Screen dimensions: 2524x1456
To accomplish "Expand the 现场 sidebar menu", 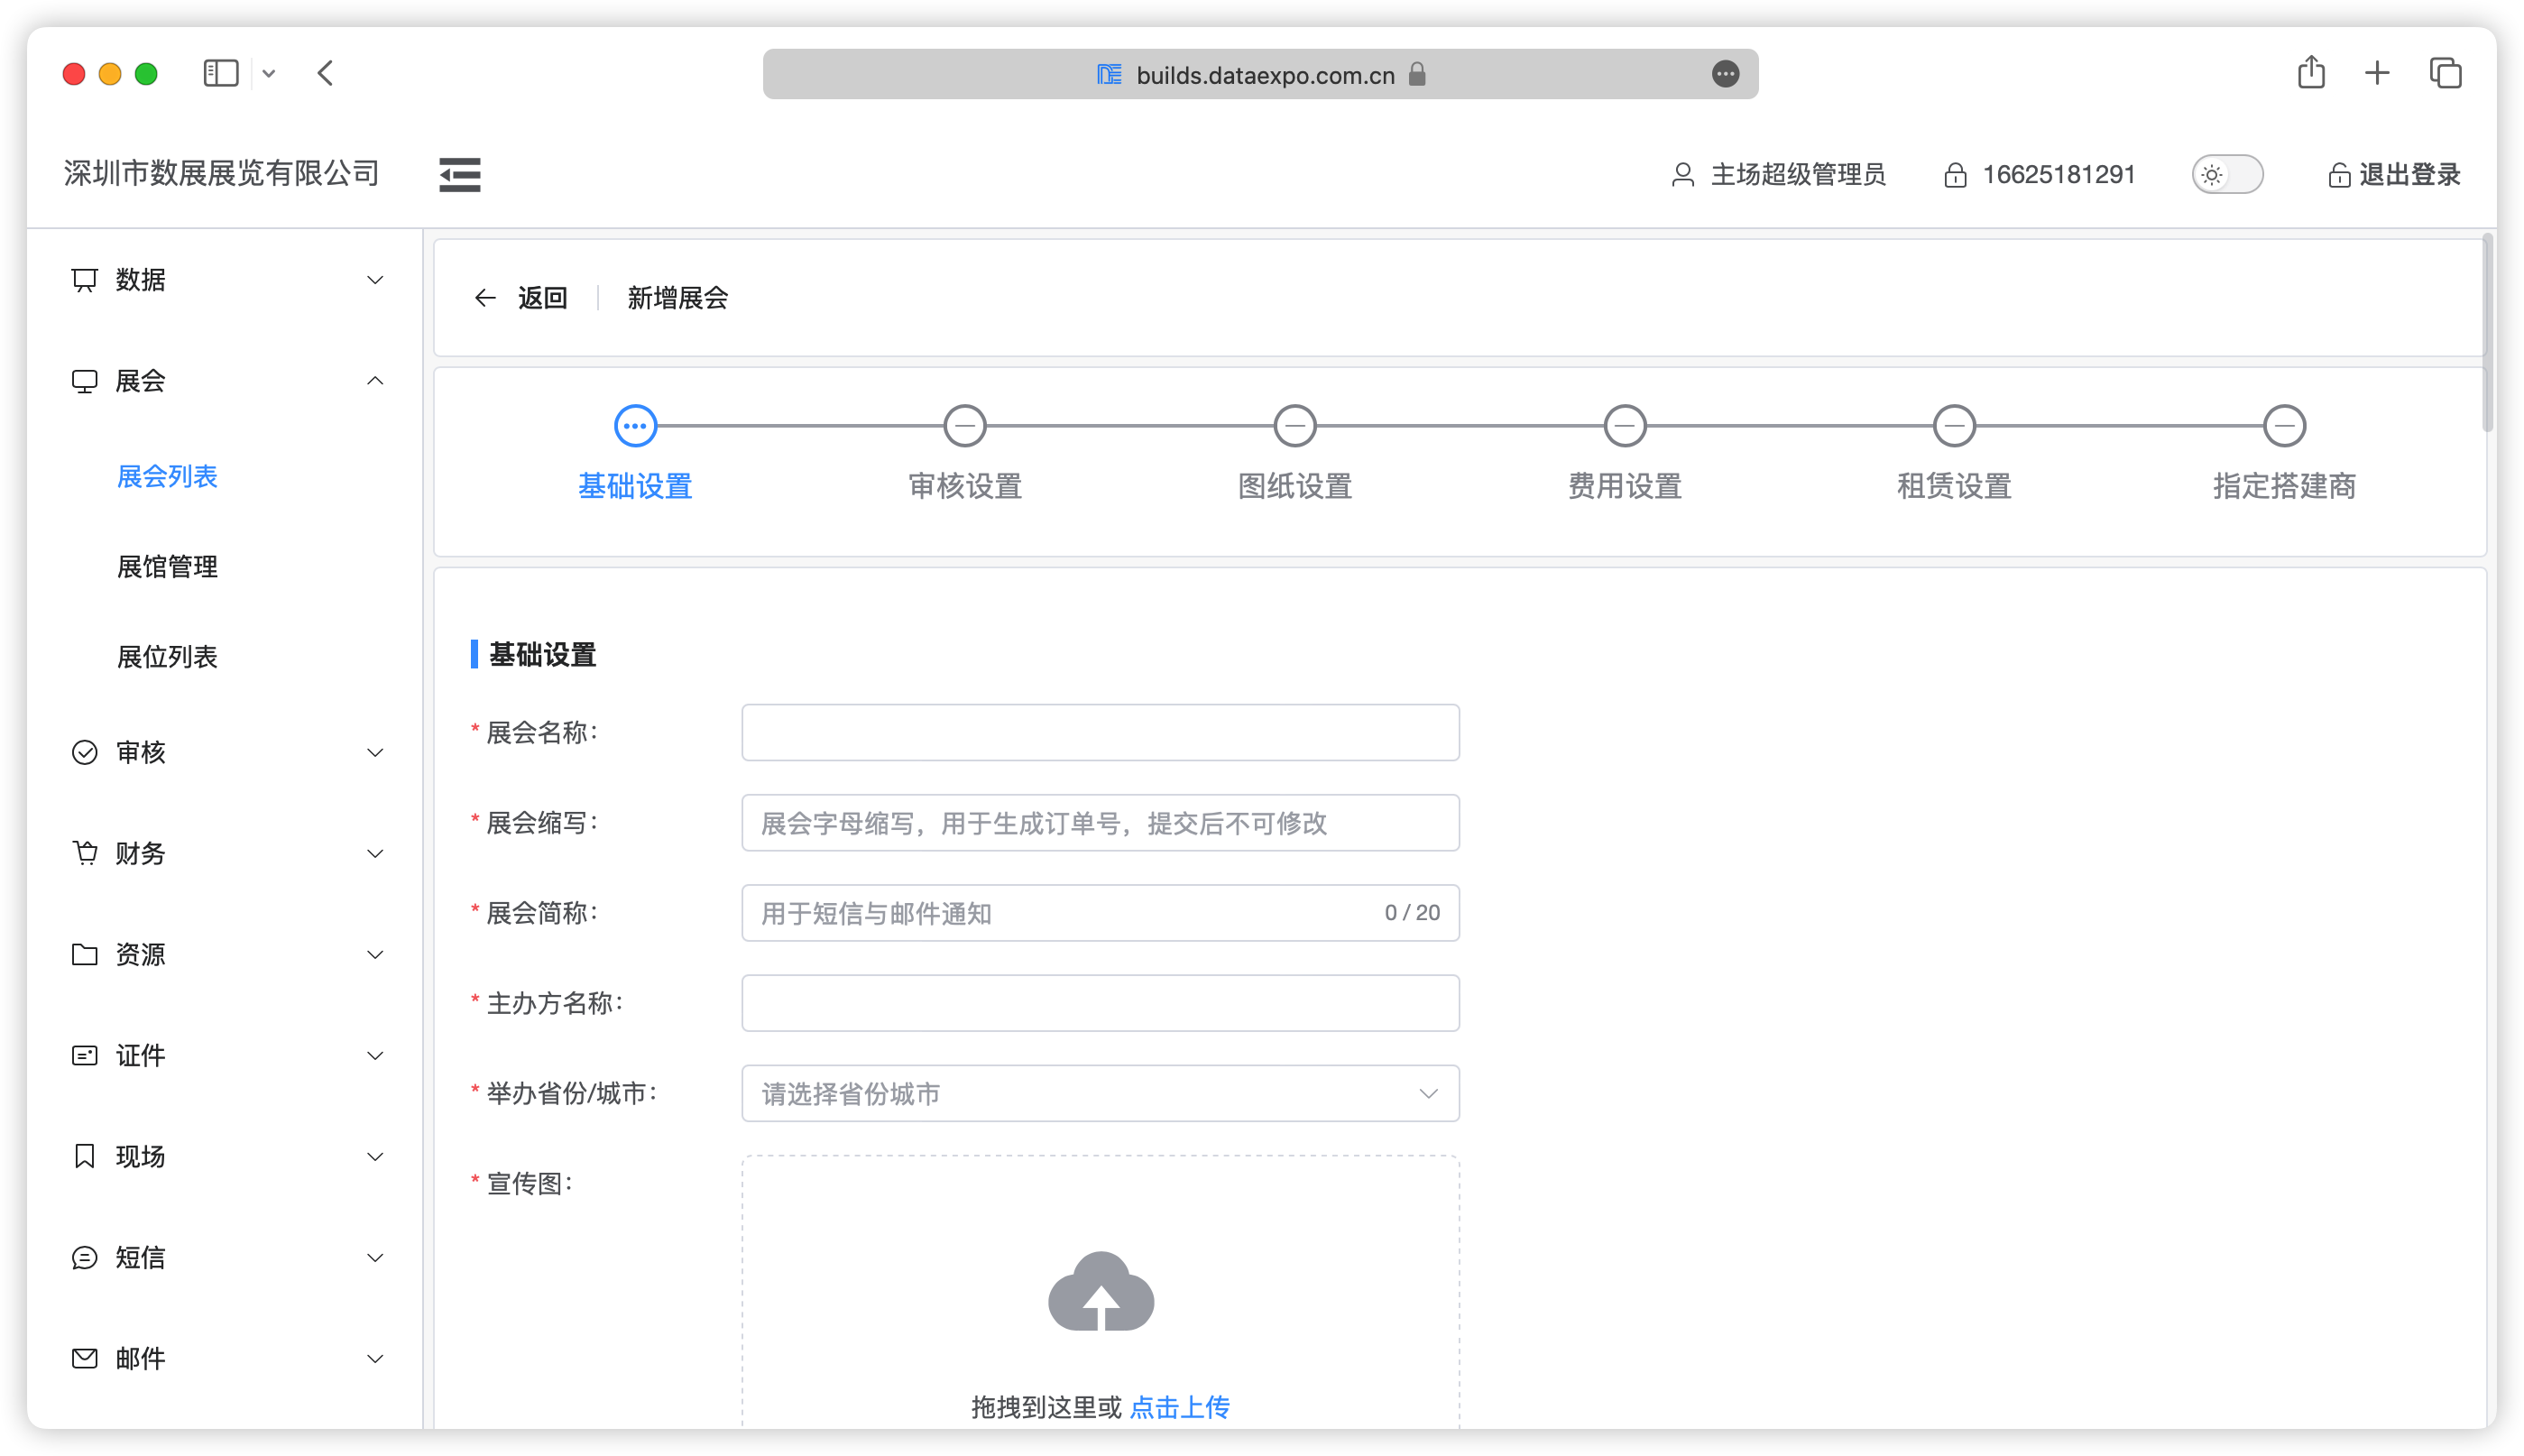I will point(226,1156).
